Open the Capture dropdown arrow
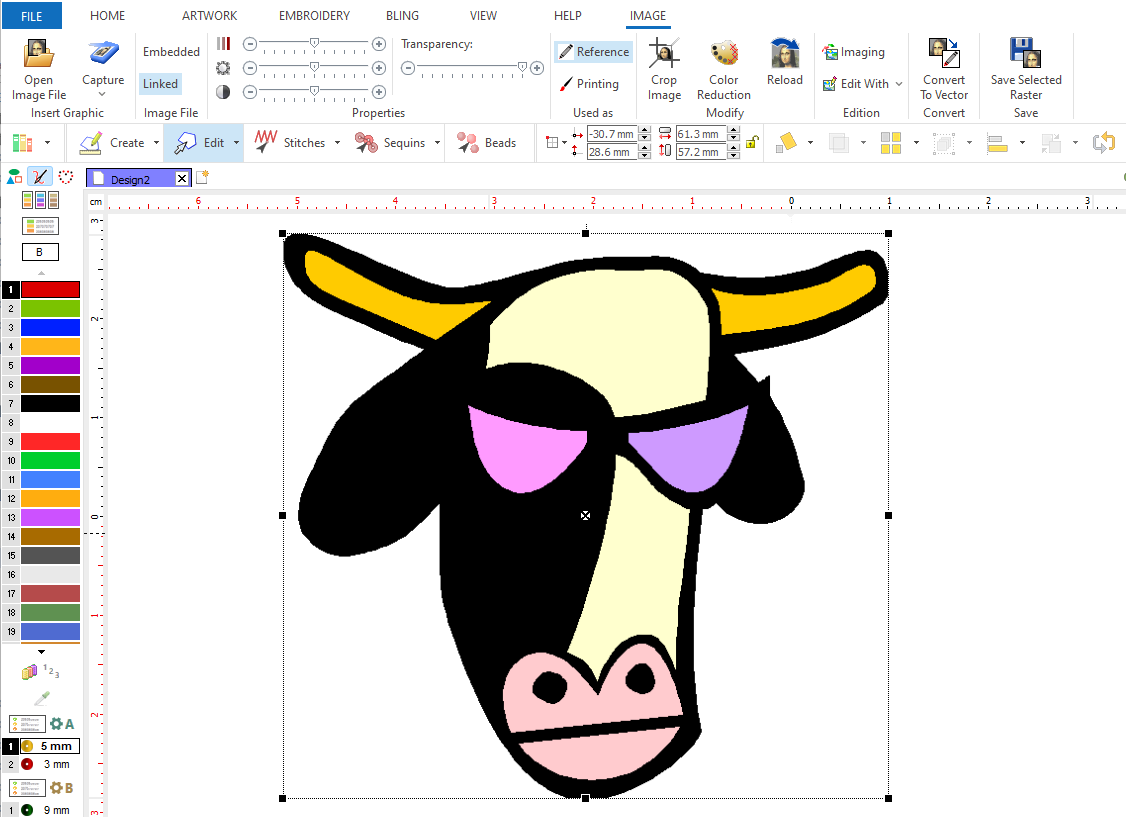 point(103,95)
